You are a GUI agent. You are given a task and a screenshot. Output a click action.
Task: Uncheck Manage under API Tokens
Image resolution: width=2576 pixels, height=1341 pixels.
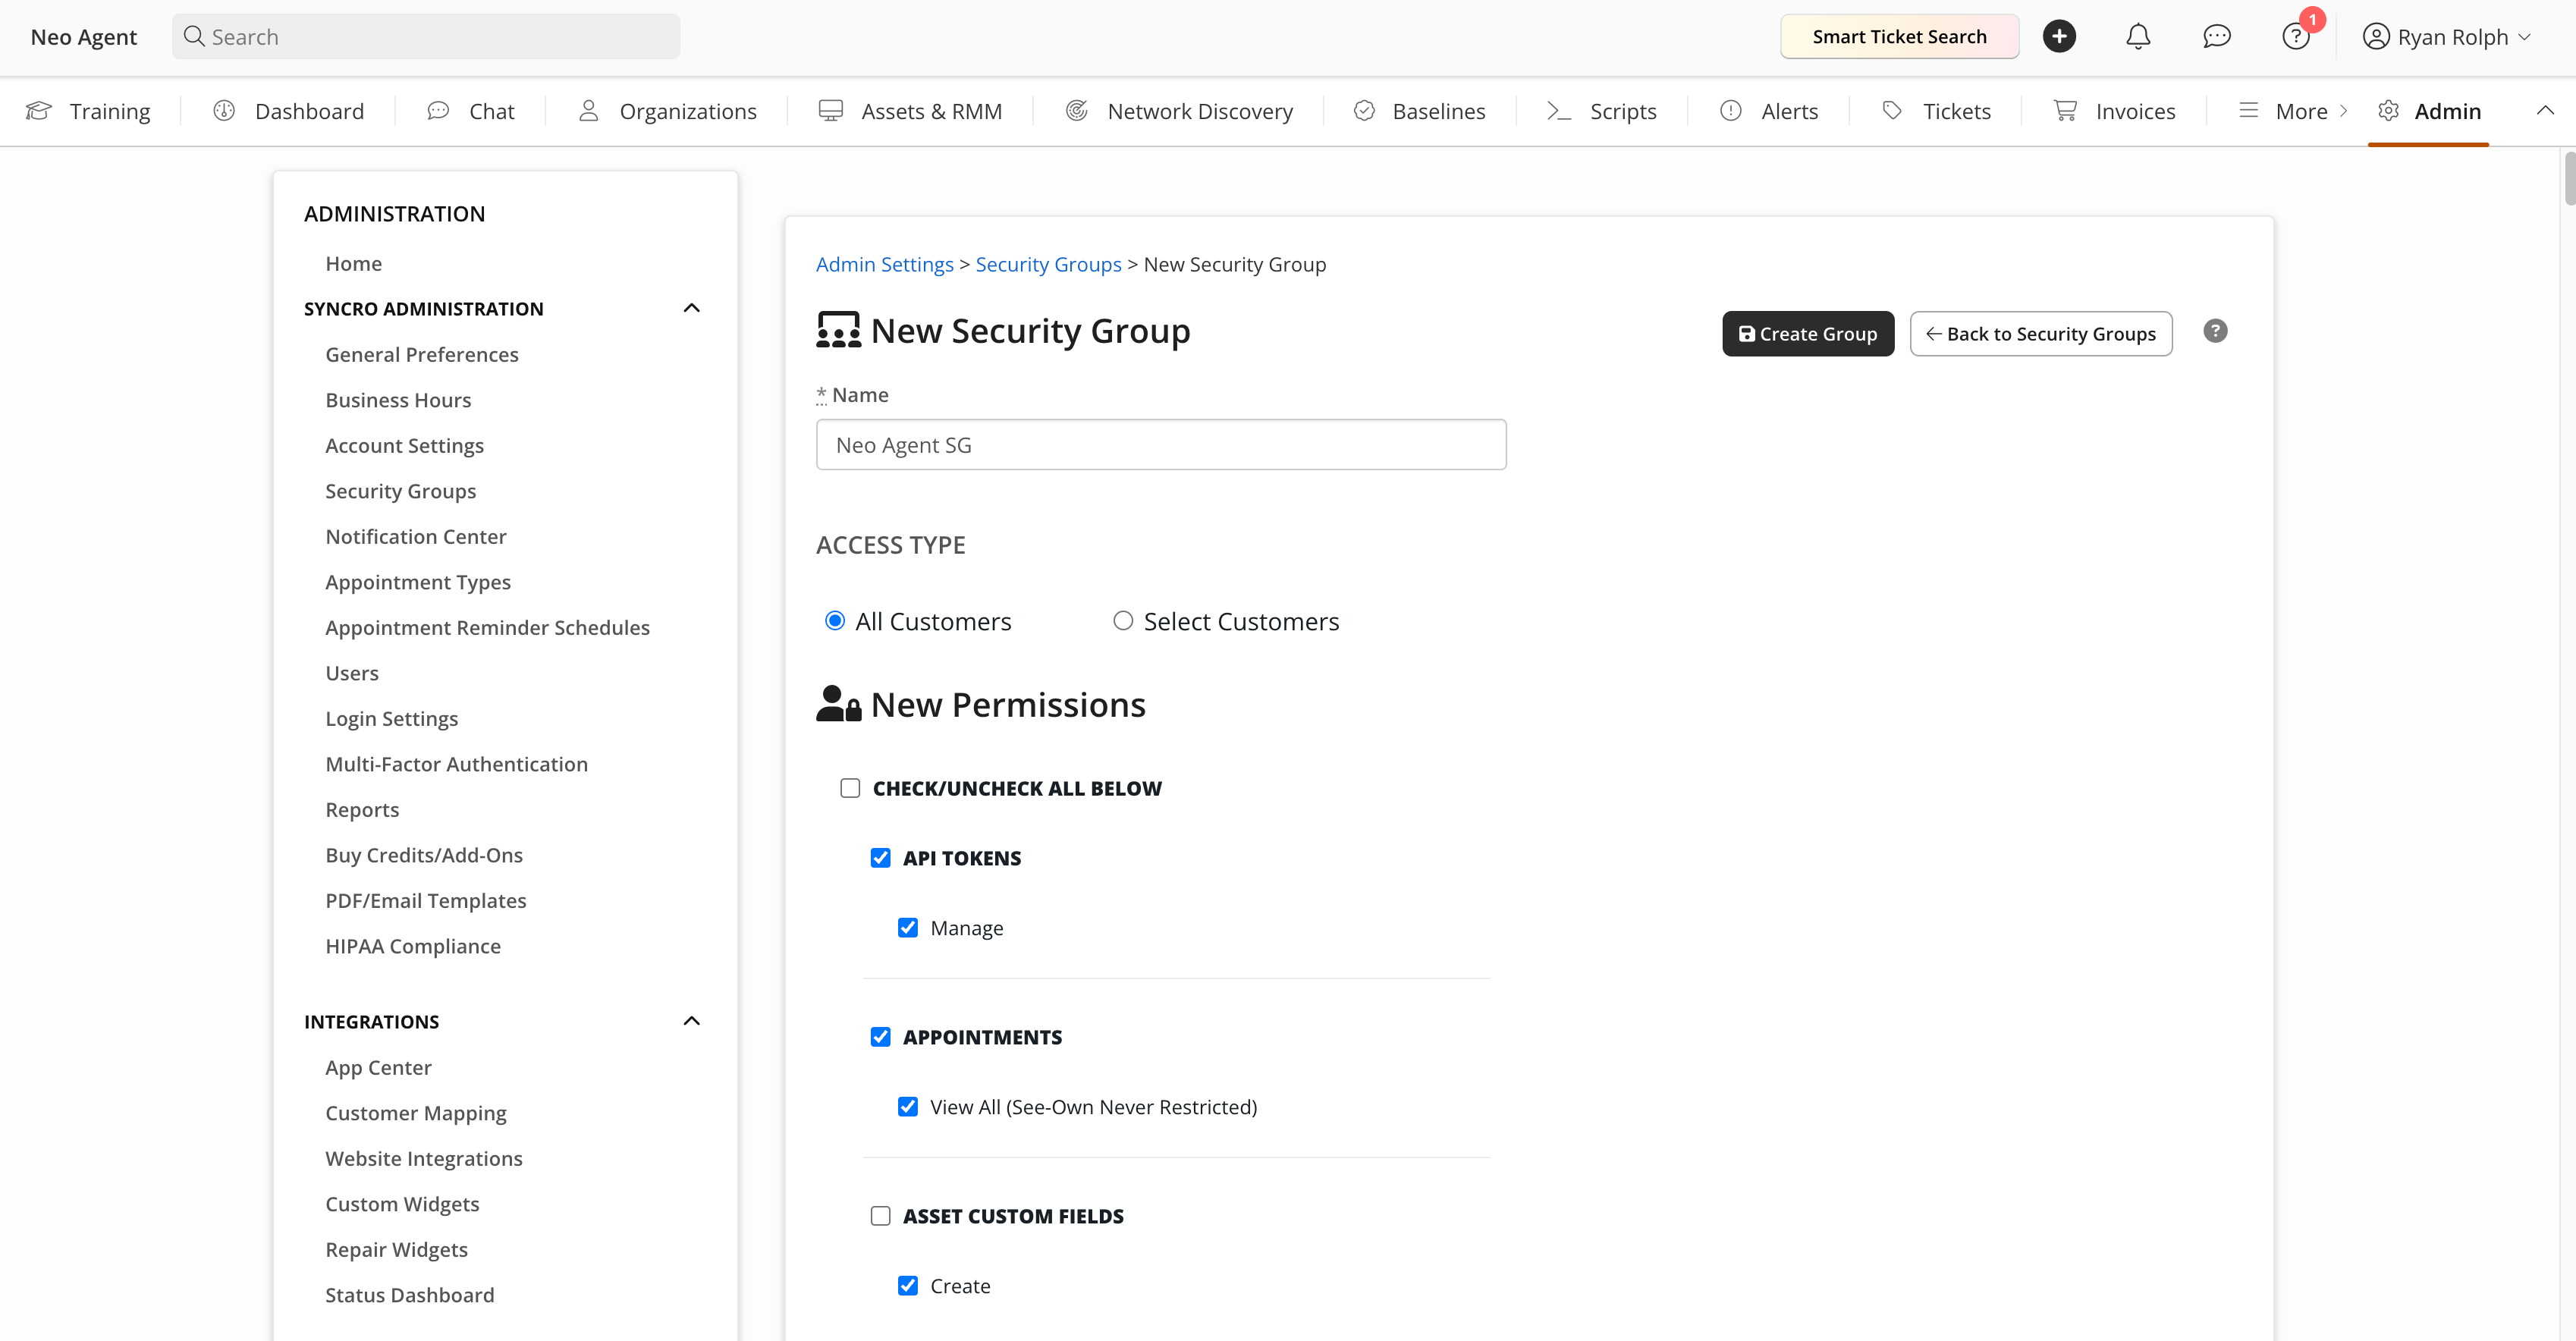click(907, 928)
